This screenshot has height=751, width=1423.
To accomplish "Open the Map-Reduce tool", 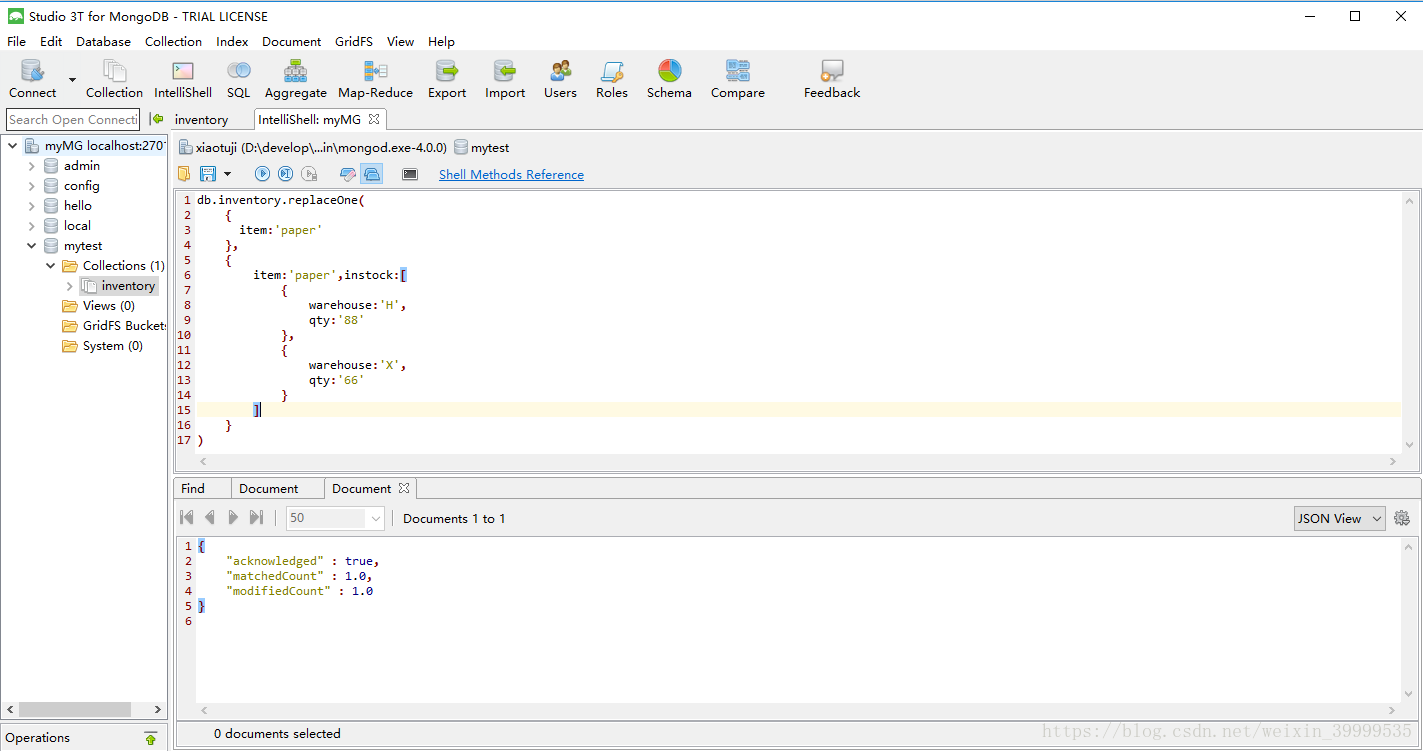I will tap(375, 79).
